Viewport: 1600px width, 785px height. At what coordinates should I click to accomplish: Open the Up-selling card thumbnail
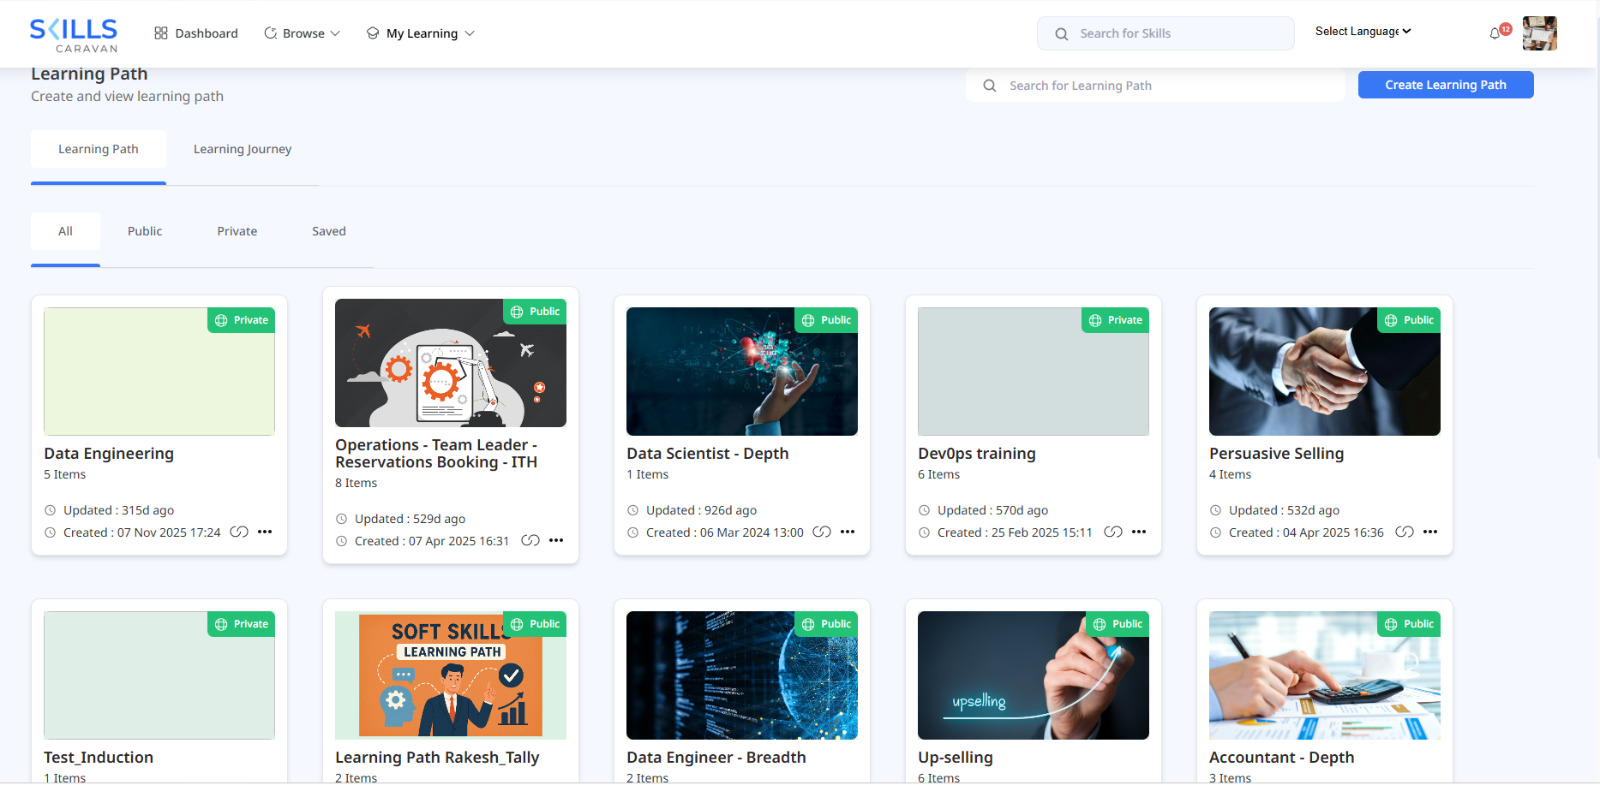(x=1033, y=675)
